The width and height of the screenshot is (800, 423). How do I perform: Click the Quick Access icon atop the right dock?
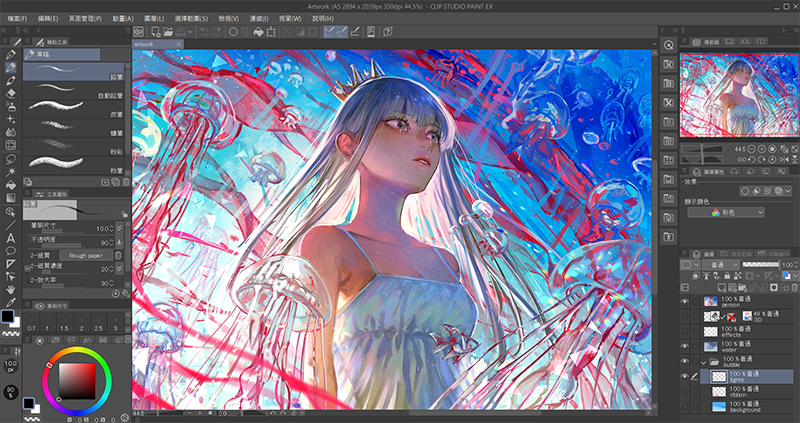coord(669,45)
